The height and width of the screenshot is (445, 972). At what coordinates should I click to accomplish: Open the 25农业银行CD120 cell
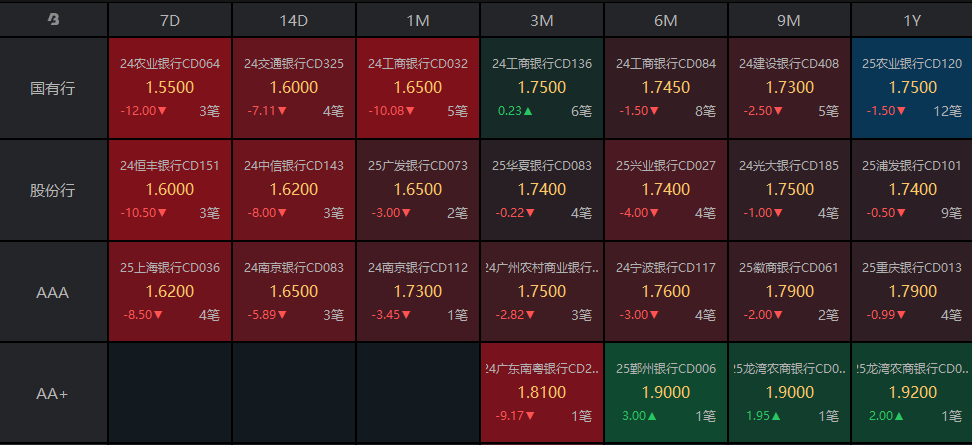(911, 88)
